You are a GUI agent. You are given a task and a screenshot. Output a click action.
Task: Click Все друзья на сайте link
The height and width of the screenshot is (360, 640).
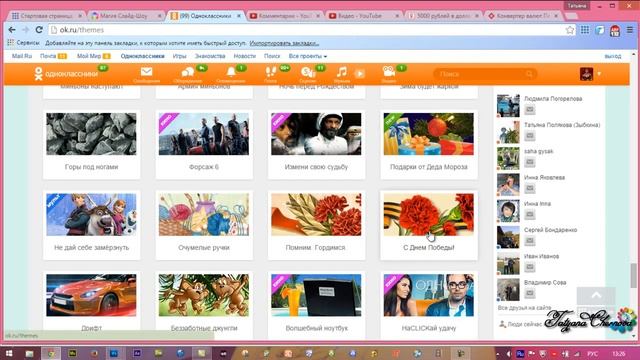point(524,308)
